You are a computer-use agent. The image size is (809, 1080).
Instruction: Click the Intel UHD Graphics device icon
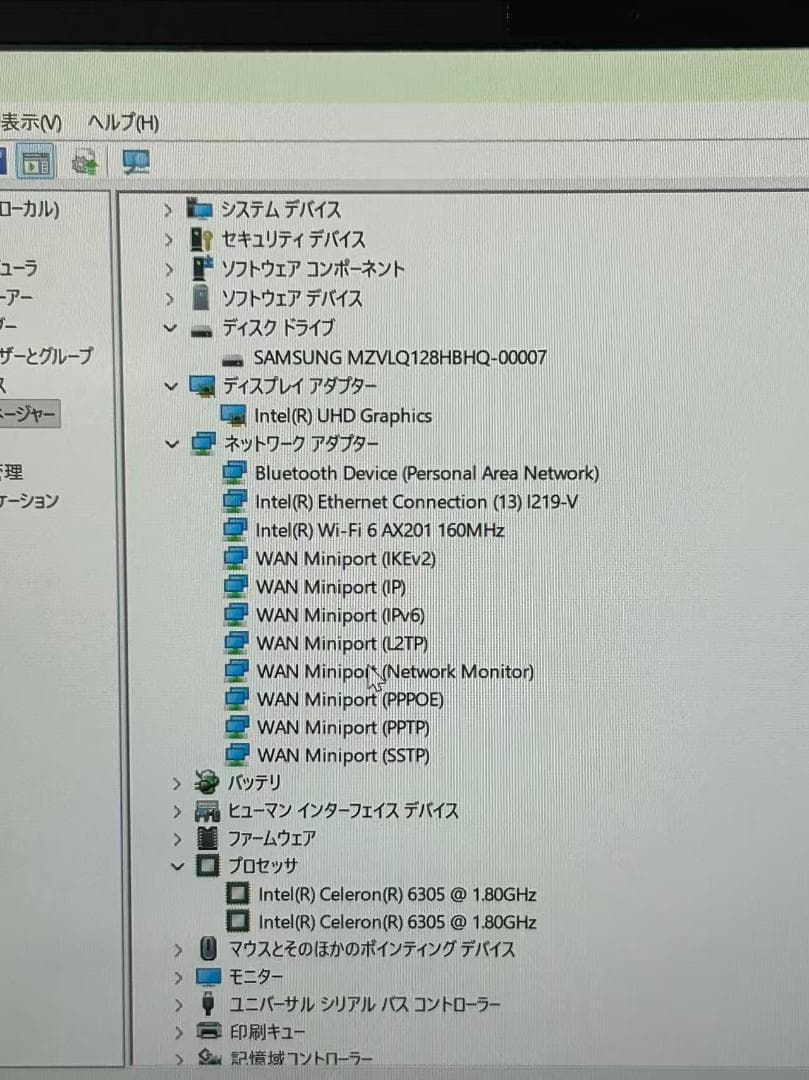(233, 415)
